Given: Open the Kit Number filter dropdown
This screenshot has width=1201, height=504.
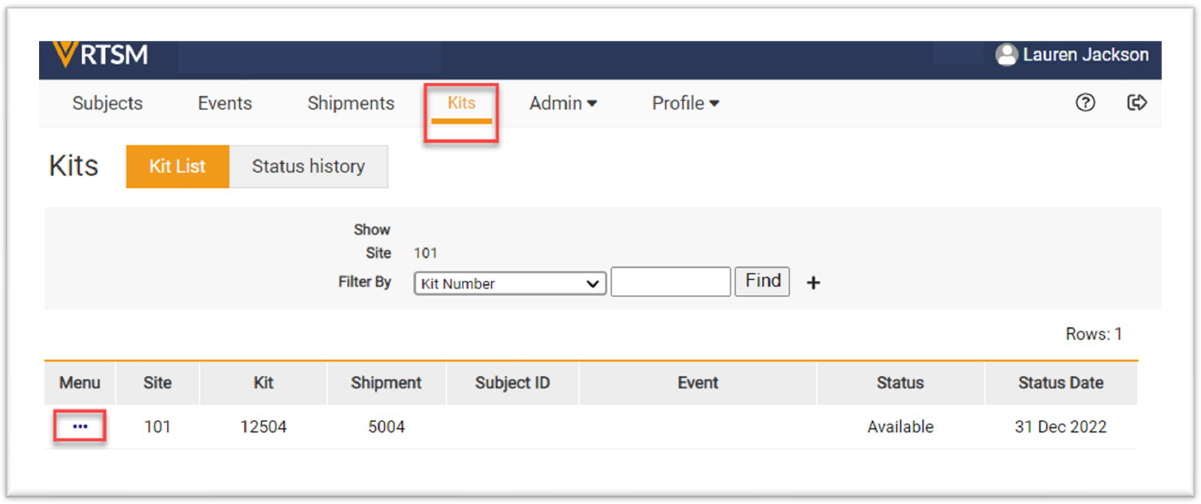Looking at the screenshot, I should [x=510, y=283].
